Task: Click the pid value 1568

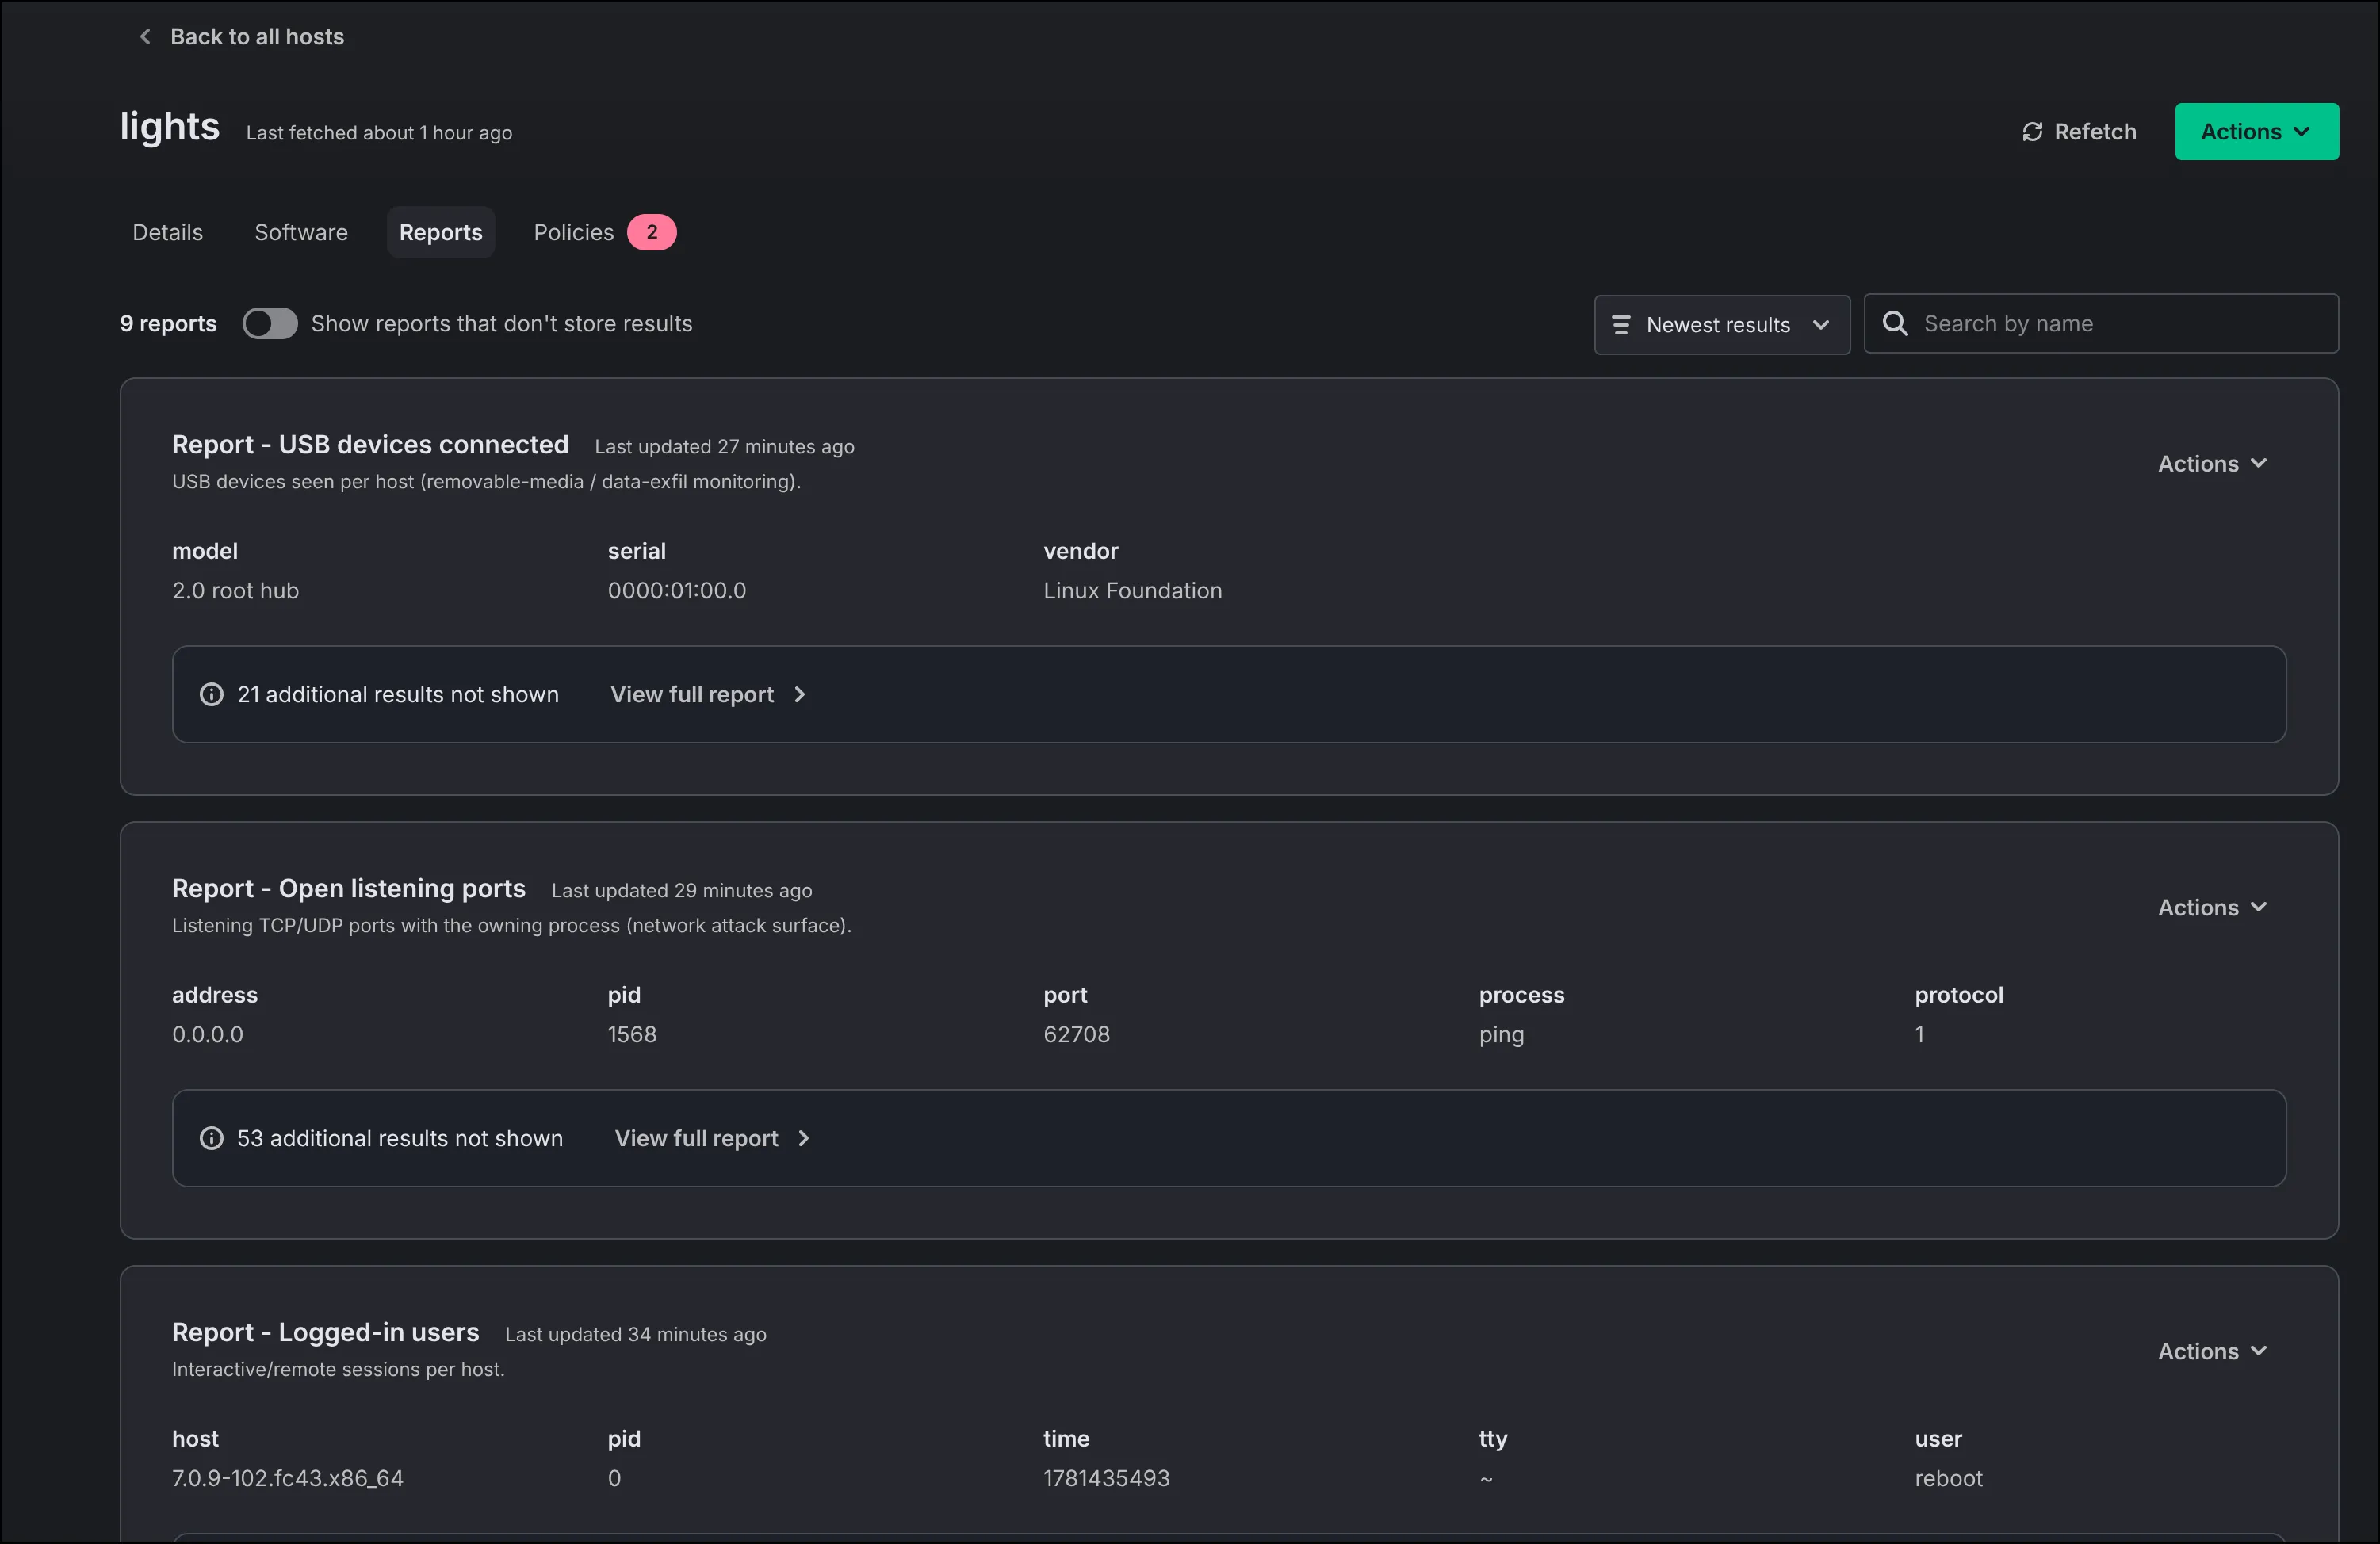Action: [x=632, y=1034]
